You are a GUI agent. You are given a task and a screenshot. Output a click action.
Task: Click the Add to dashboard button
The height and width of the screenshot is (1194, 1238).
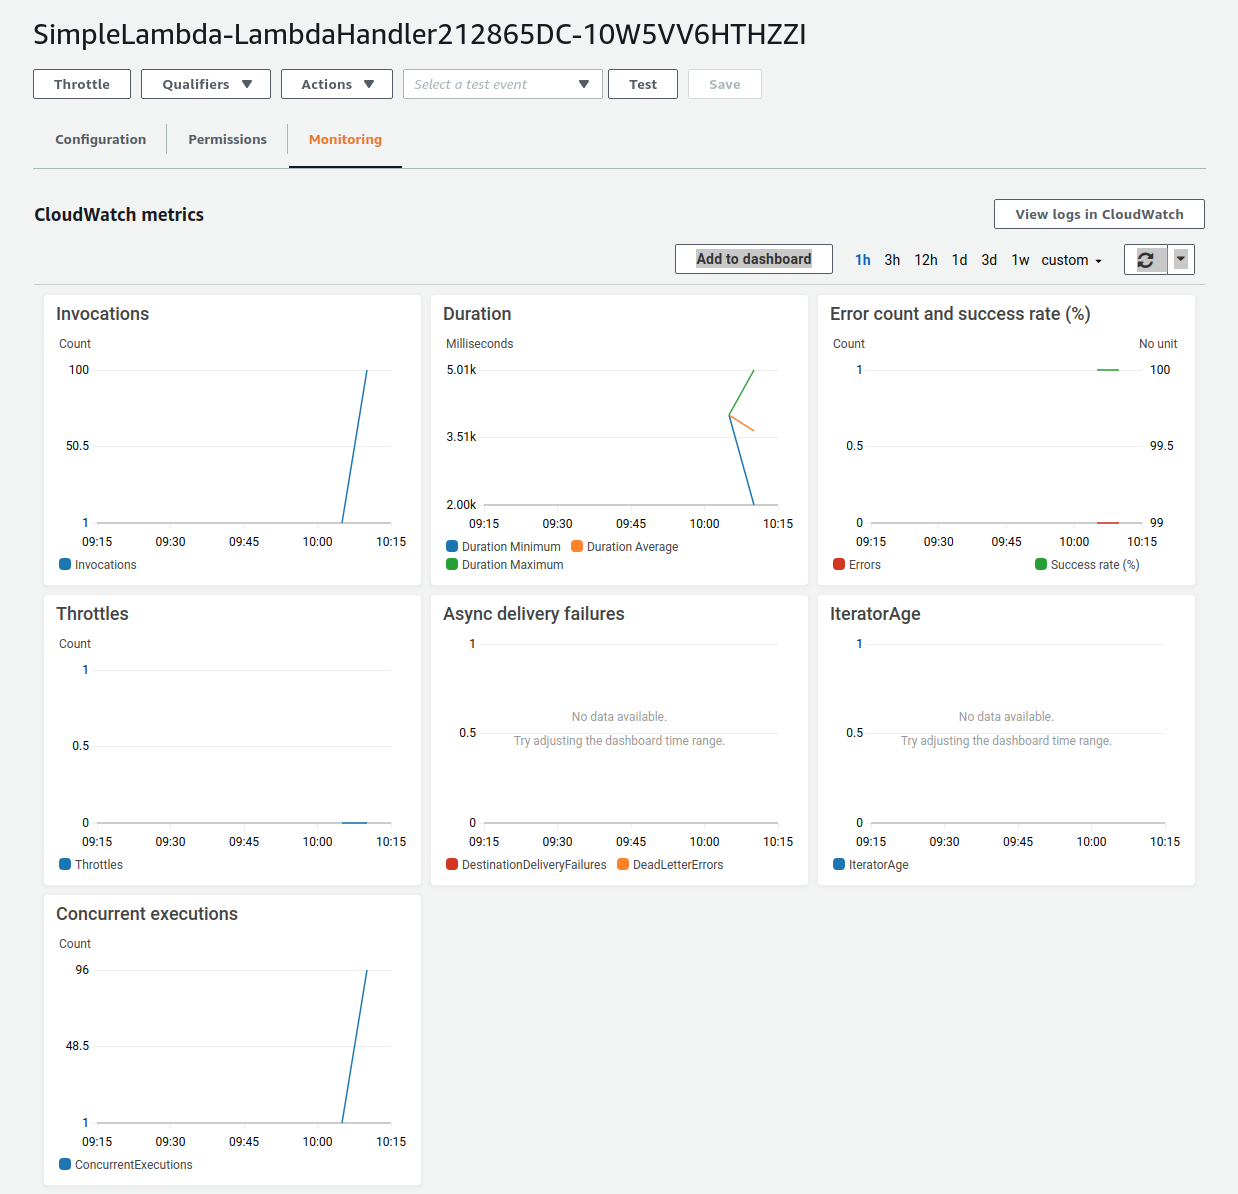click(753, 259)
